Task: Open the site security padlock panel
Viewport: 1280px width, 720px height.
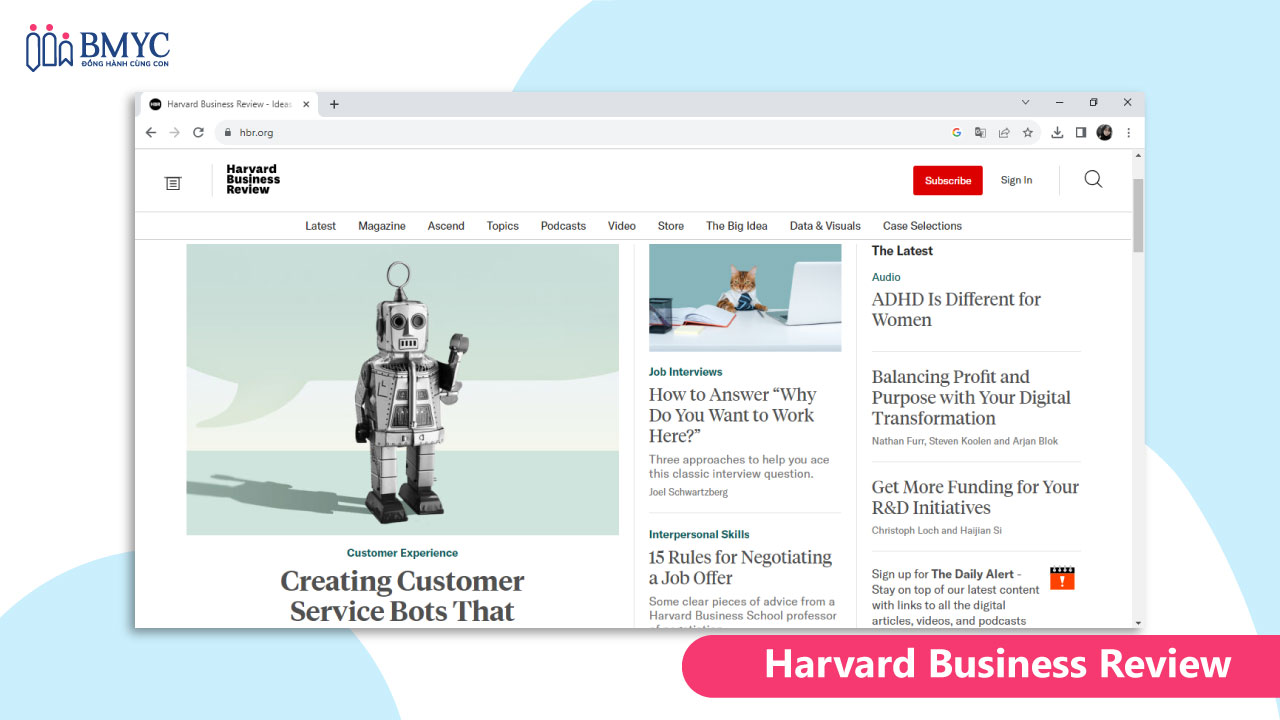Action: click(x=228, y=132)
